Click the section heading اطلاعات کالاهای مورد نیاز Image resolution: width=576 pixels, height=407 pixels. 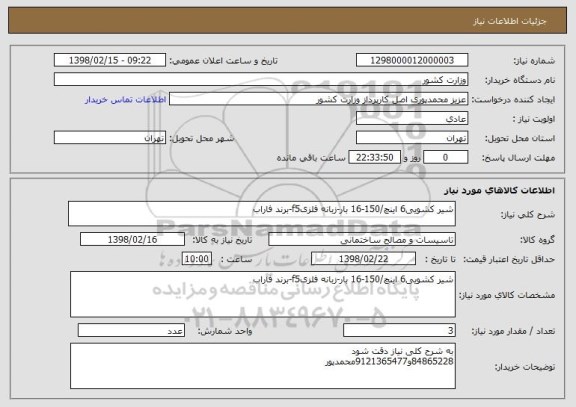(499, 190)
